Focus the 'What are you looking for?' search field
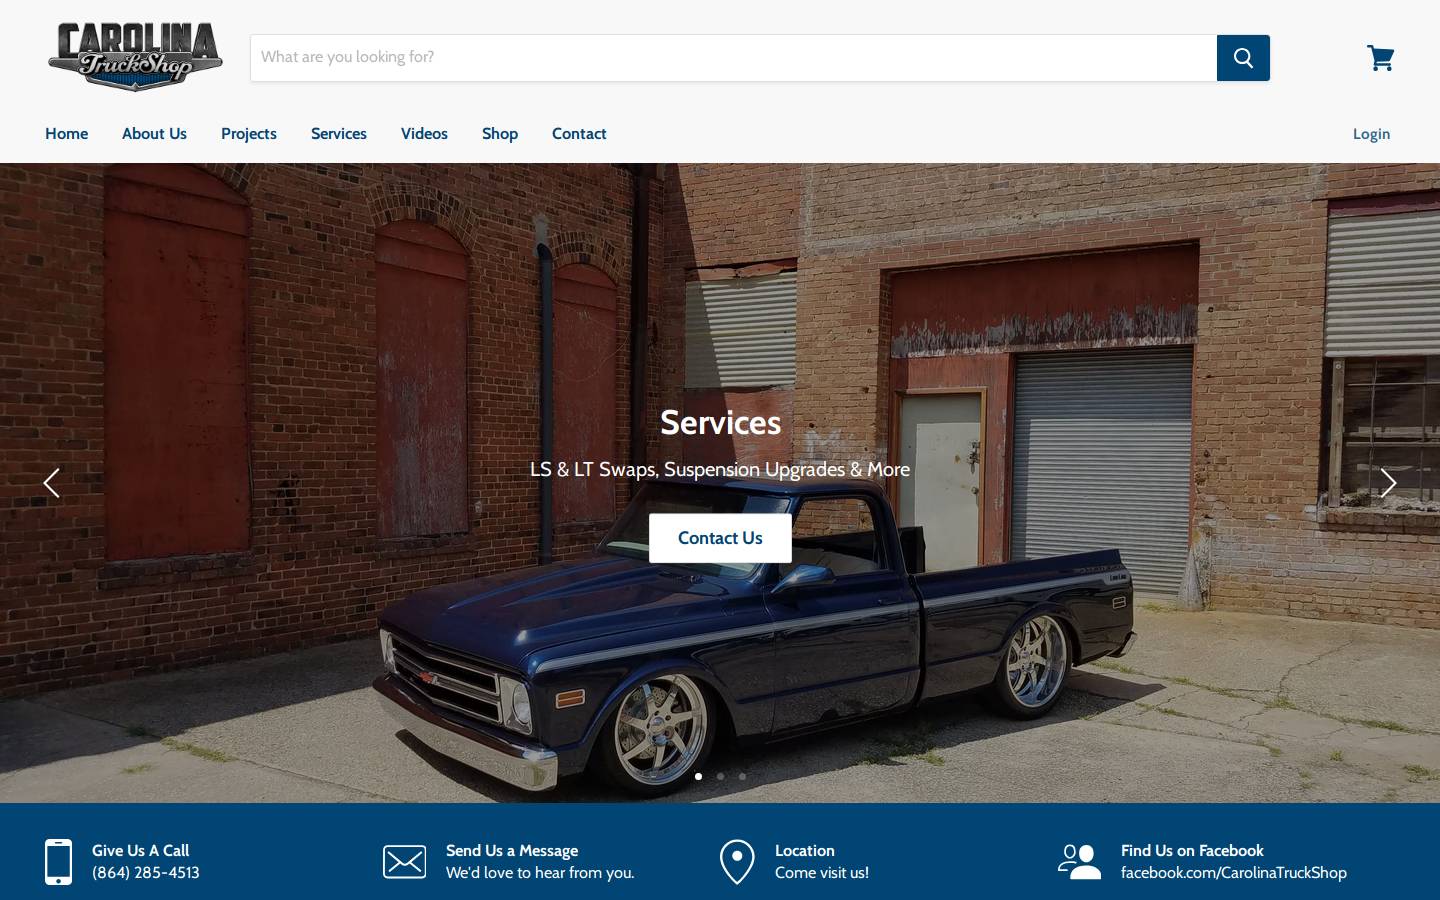Viewport: 1440px width, 900px height. (733, 58)
